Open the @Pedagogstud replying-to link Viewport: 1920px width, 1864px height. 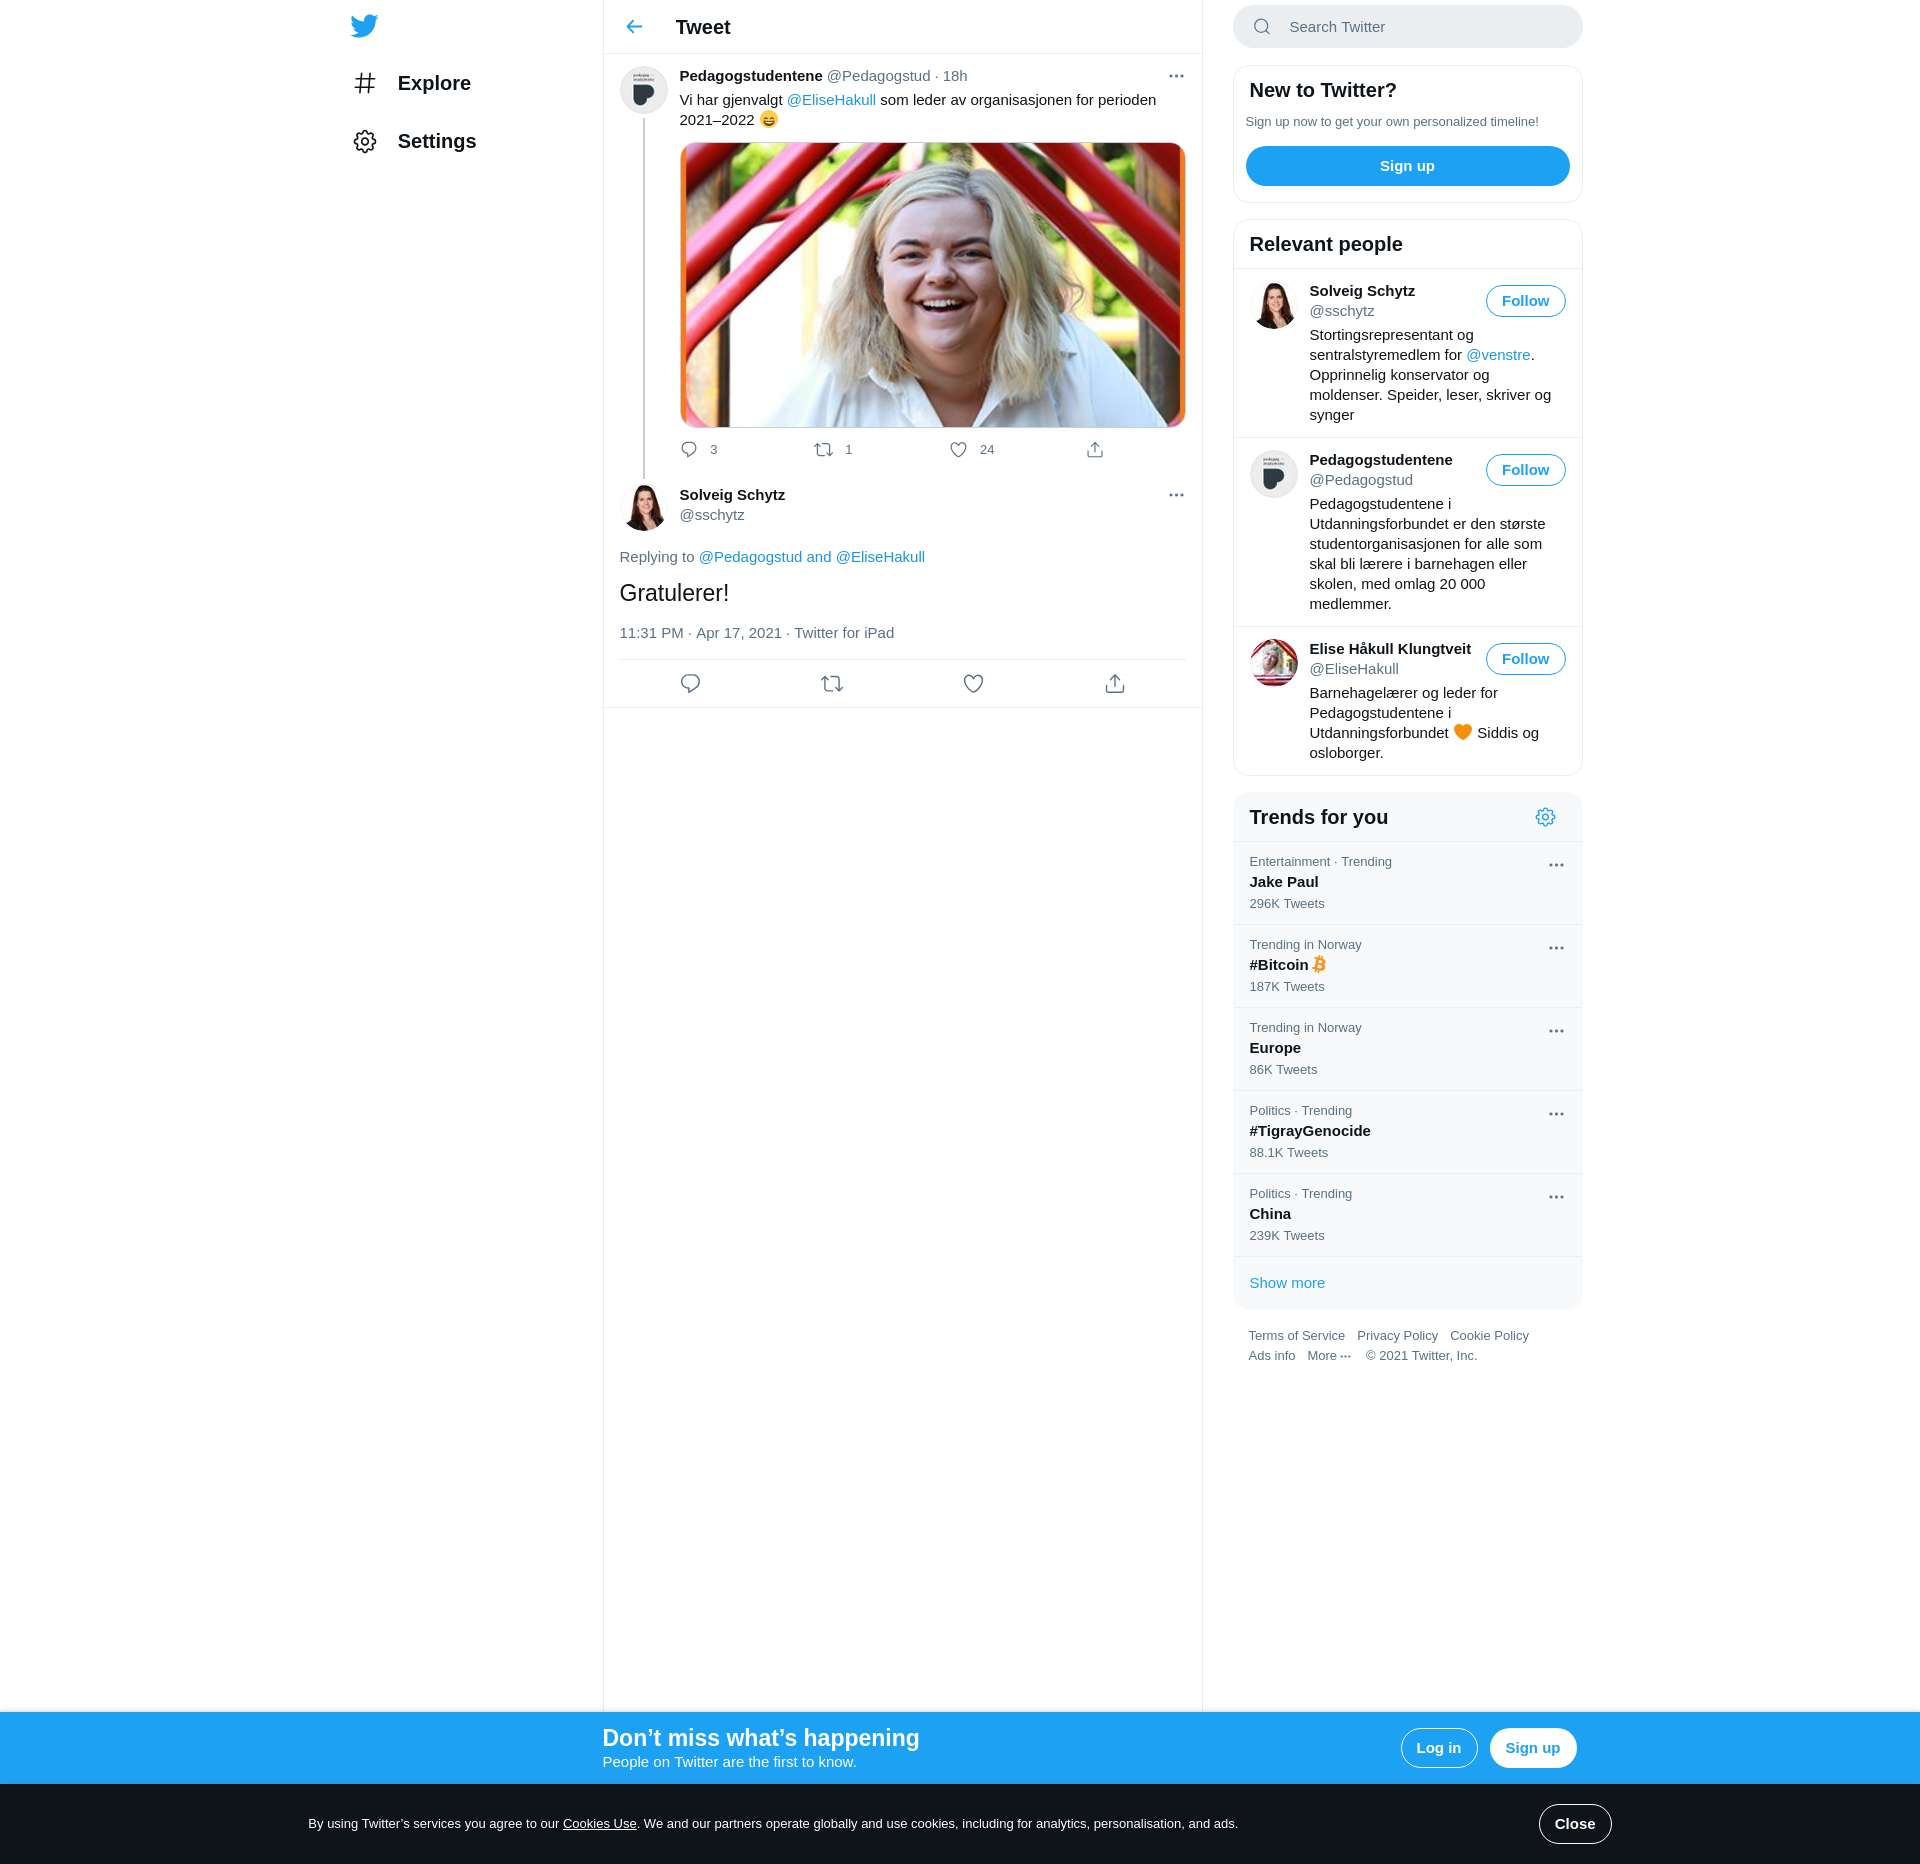click(x=750, y=557)
